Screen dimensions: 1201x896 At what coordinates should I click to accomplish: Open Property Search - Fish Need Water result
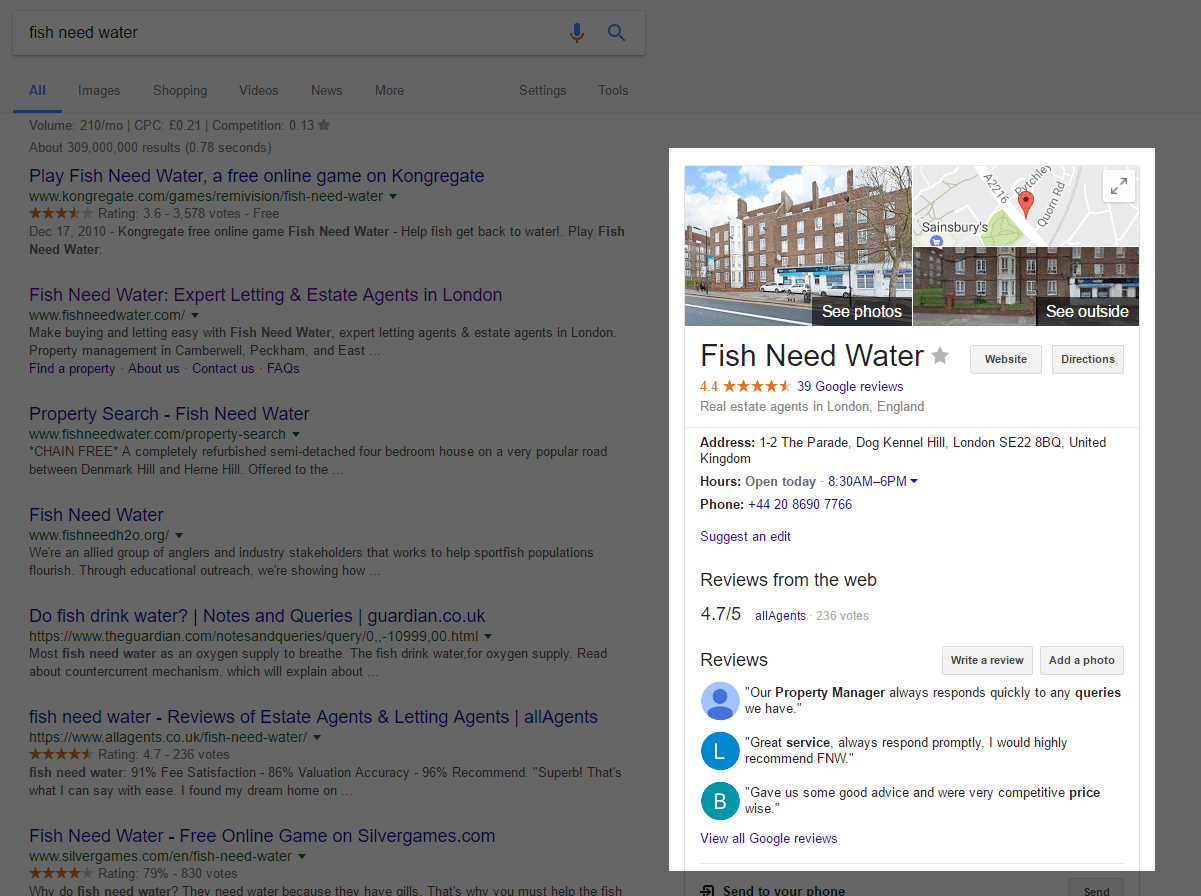coord(169,414)
